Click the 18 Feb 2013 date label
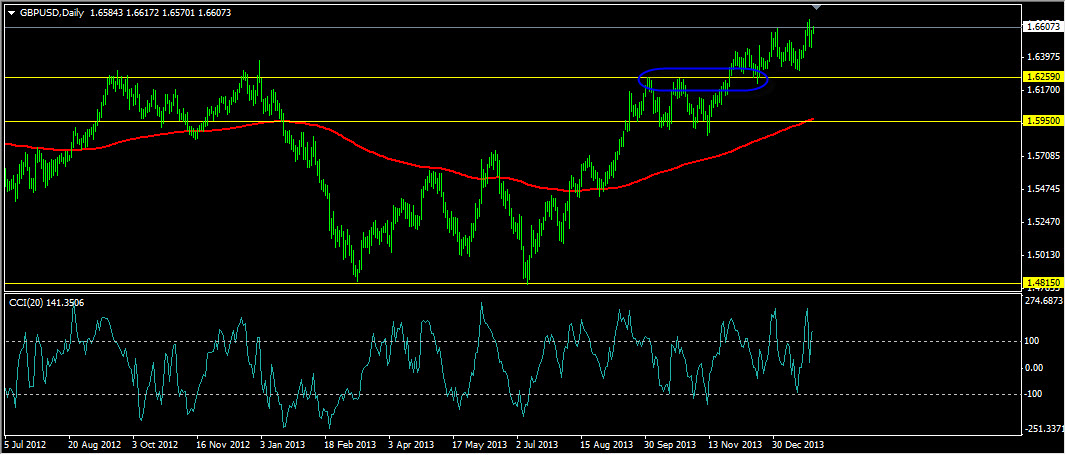 point(348,445)
